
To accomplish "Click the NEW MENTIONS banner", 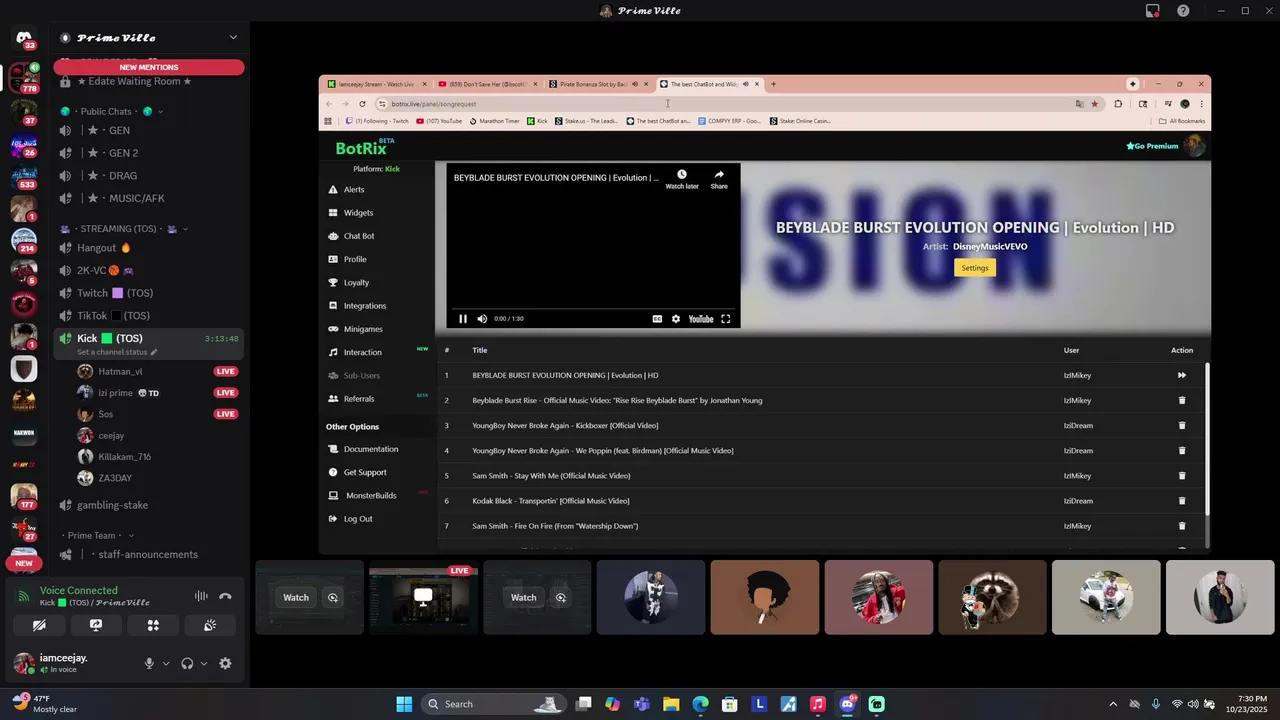I will 149,67.
